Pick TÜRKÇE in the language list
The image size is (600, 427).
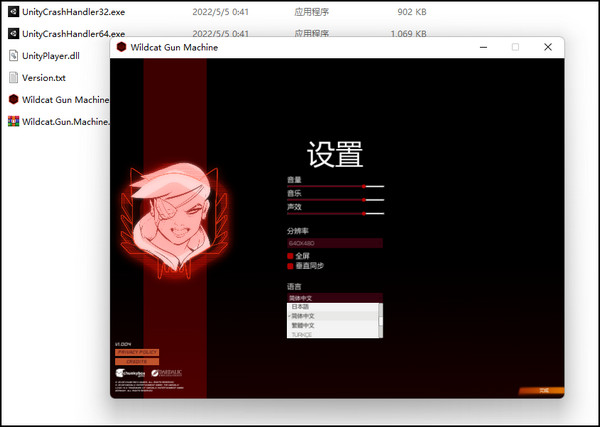pos(333,334)
